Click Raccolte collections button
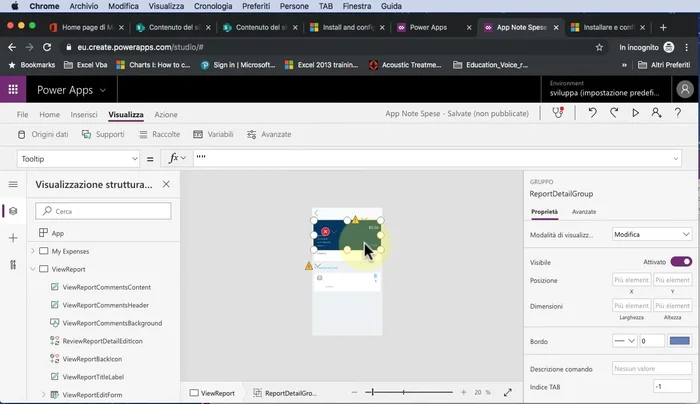Screen dimensions: 700x404 (159, 134)
